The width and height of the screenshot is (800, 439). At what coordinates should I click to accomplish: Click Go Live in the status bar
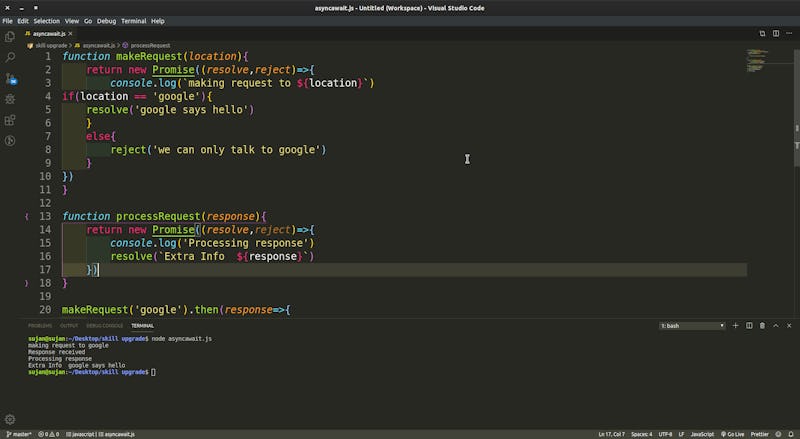coord(734,434)
